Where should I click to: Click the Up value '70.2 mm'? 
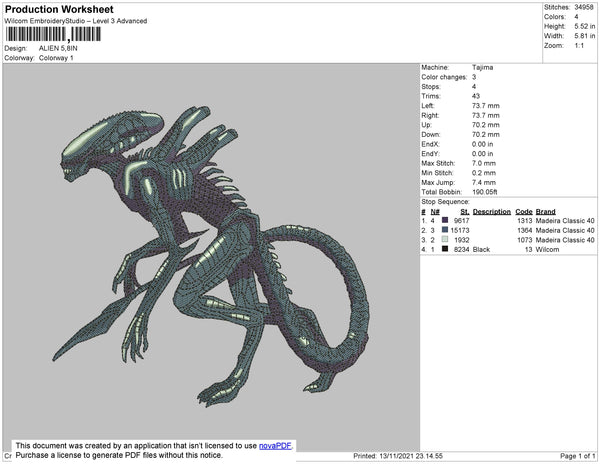pyautogui.click(x=486, y=125)
